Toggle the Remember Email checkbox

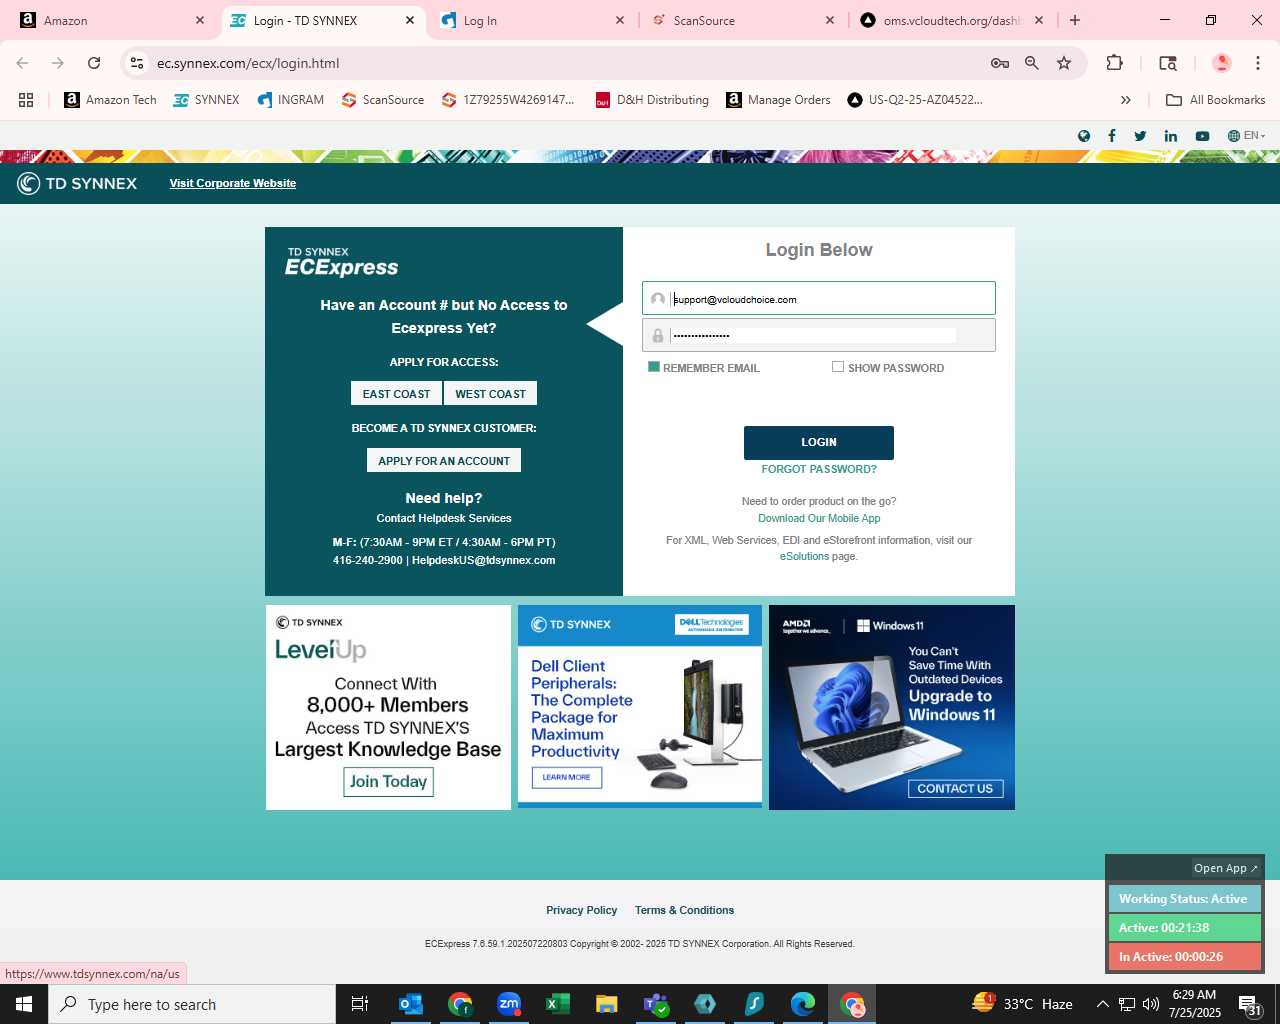[x=654, y=367]
